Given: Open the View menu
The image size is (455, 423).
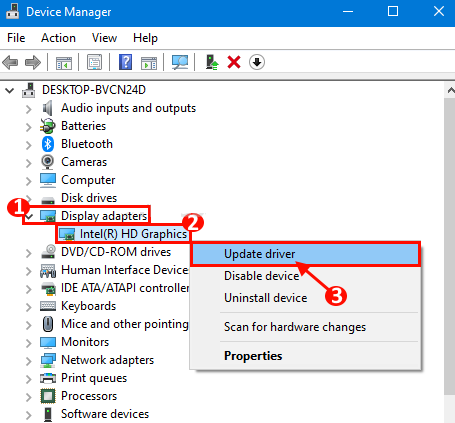Looking at the screenshot, I should tap(104, 38).
